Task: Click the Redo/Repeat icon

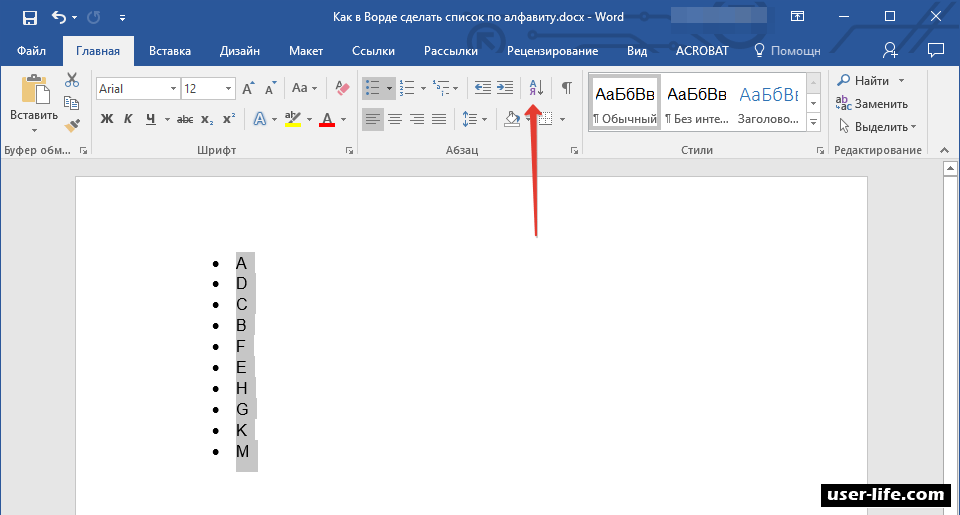Action: point(94,17)
